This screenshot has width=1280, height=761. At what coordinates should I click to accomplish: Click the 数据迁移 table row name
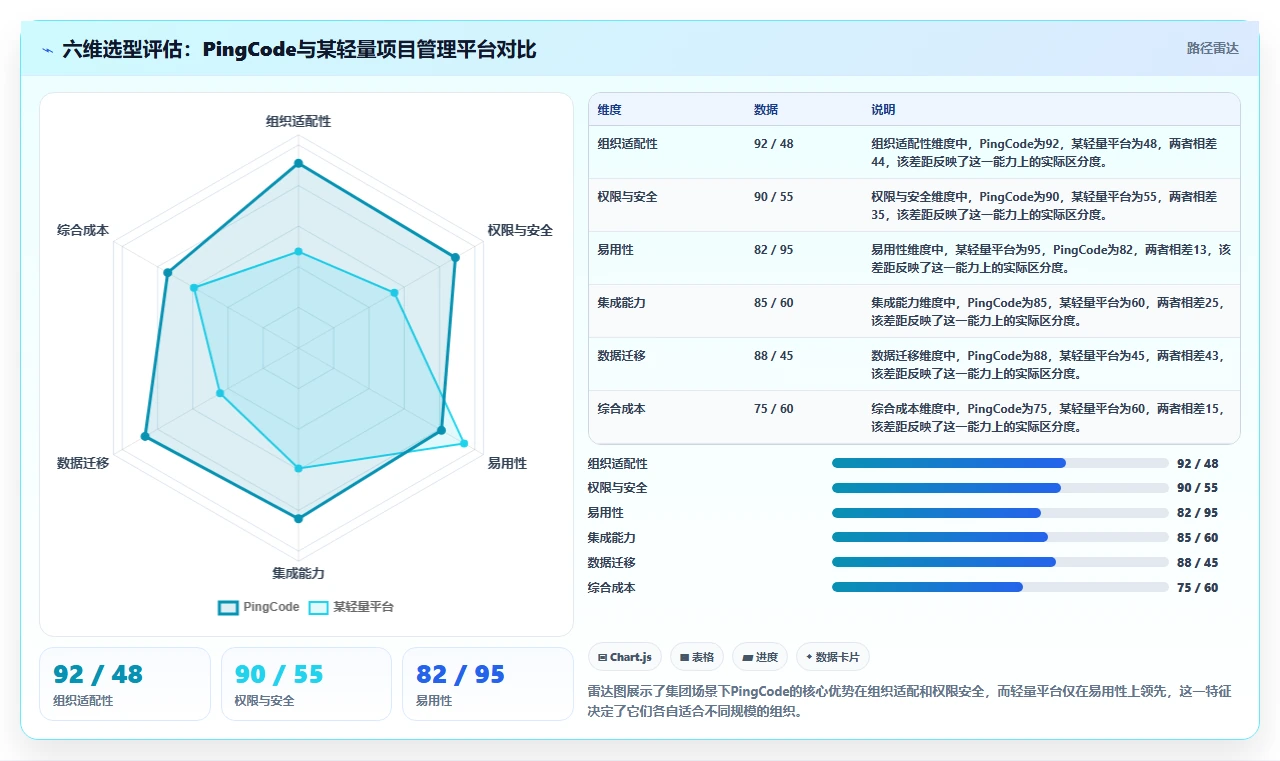[622, 356]
